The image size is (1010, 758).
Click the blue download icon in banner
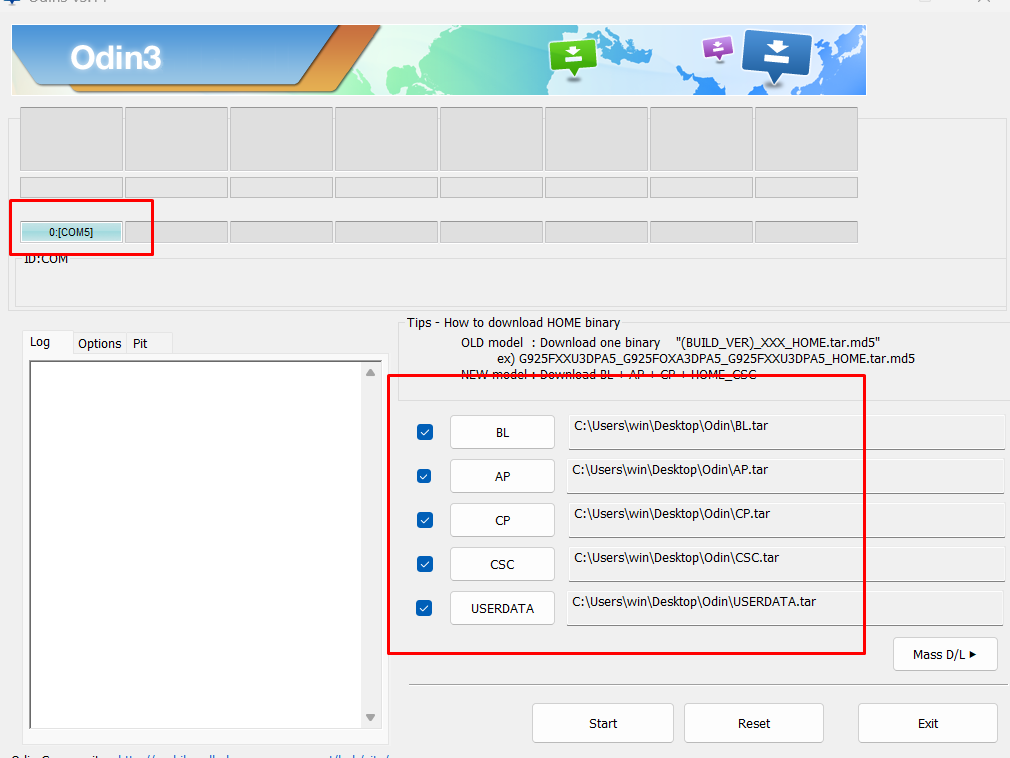point(777,54)
